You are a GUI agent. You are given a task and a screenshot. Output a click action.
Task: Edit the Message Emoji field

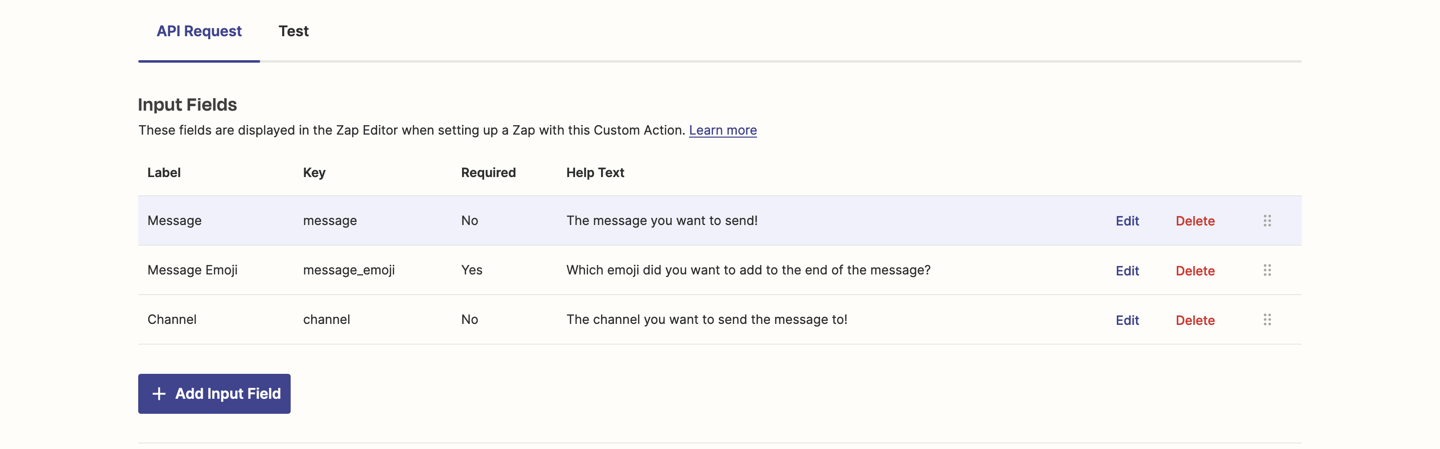1127,271
